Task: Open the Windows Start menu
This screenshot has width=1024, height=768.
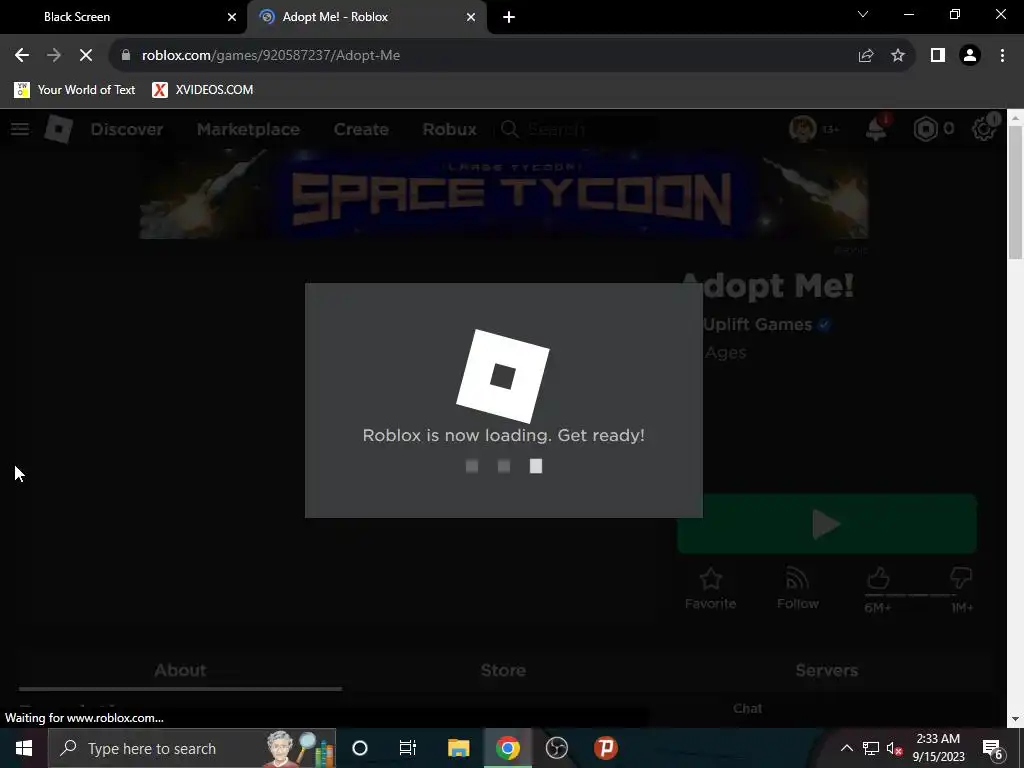Action: click(x=24, y=748)
